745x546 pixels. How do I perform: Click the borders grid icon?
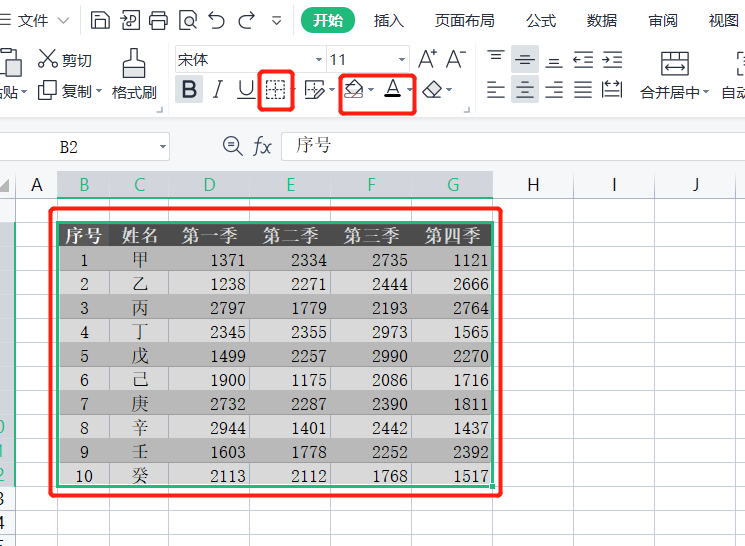(275, 91)
